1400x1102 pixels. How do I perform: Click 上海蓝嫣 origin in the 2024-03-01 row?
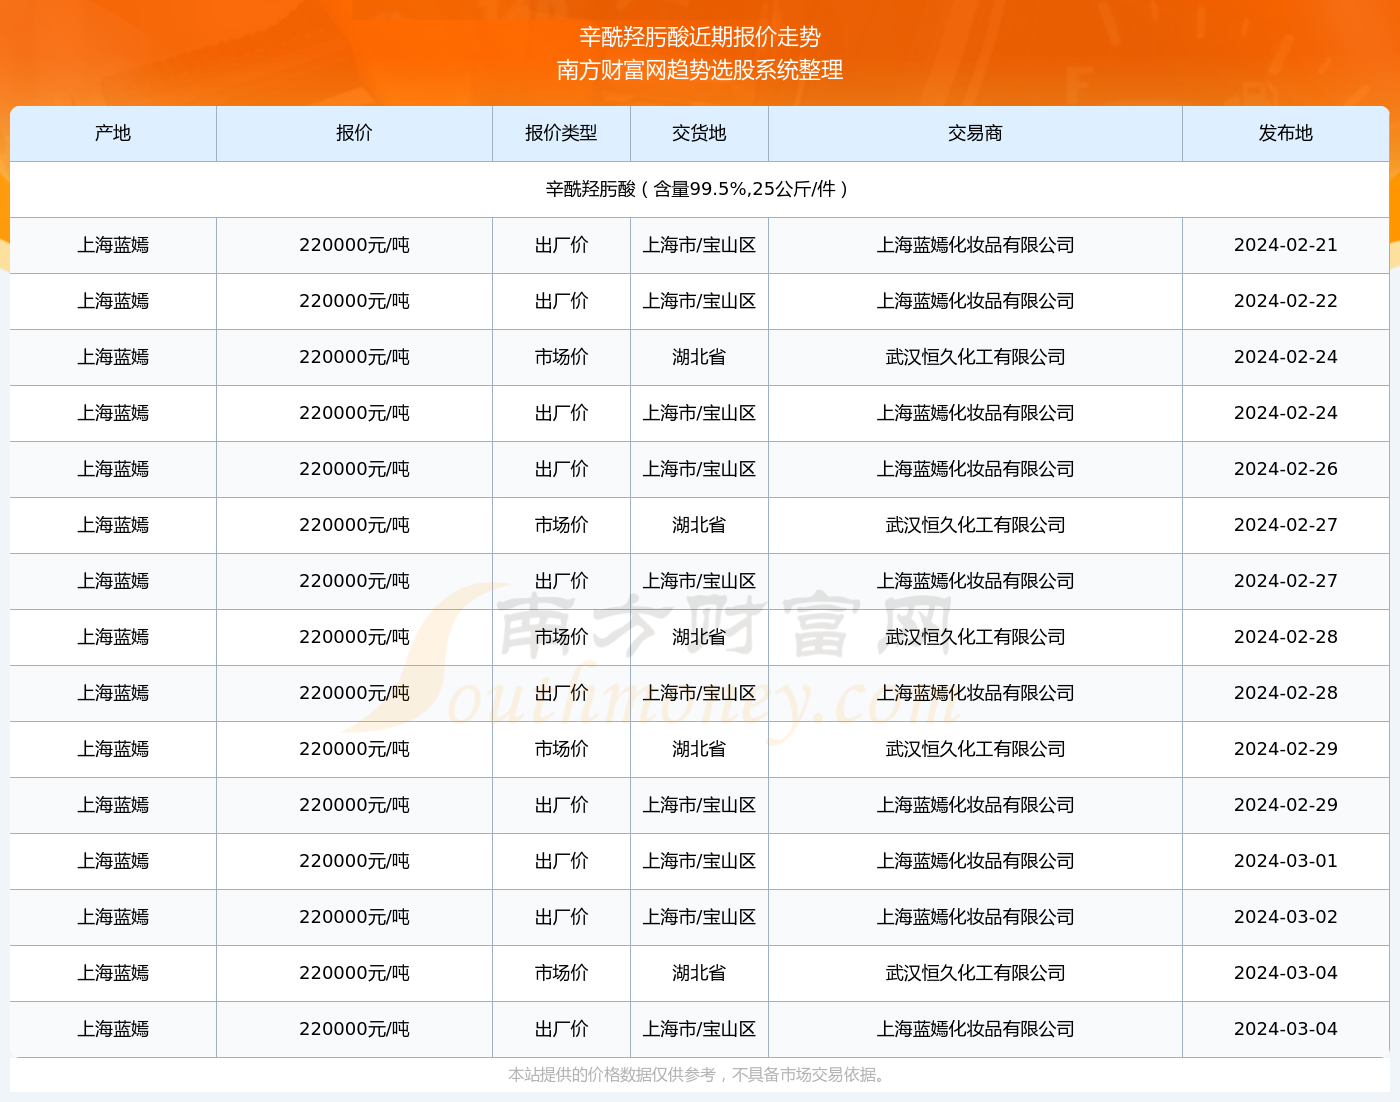[113, 861]
